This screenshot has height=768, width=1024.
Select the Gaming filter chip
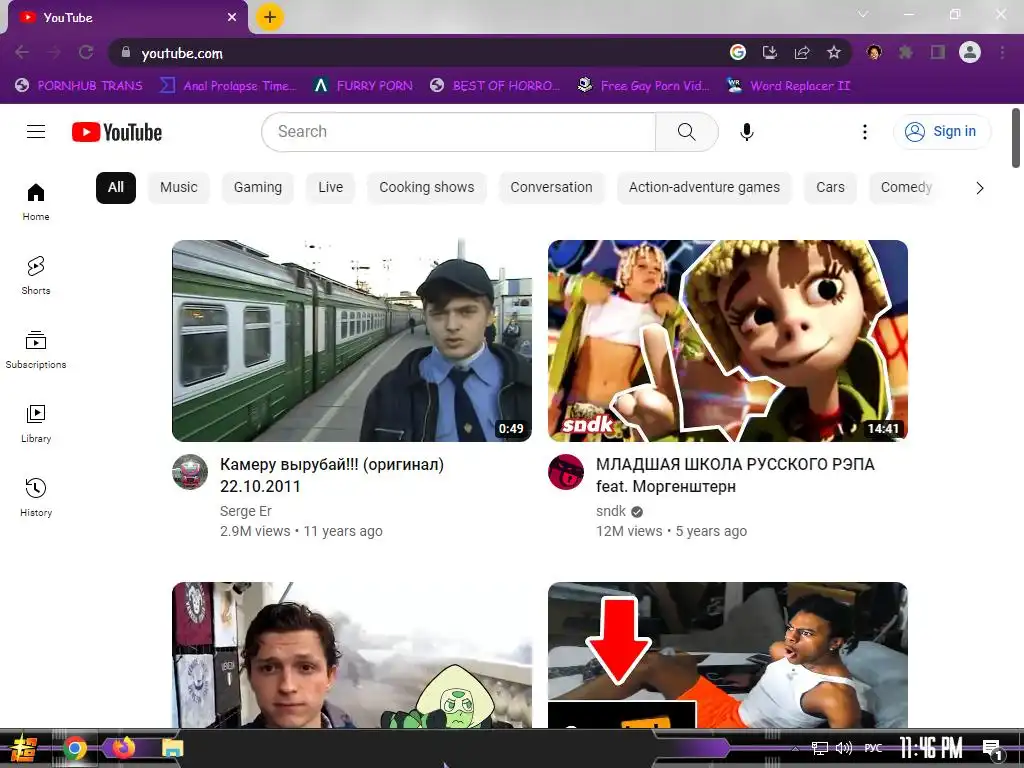(x=258, y=187)
